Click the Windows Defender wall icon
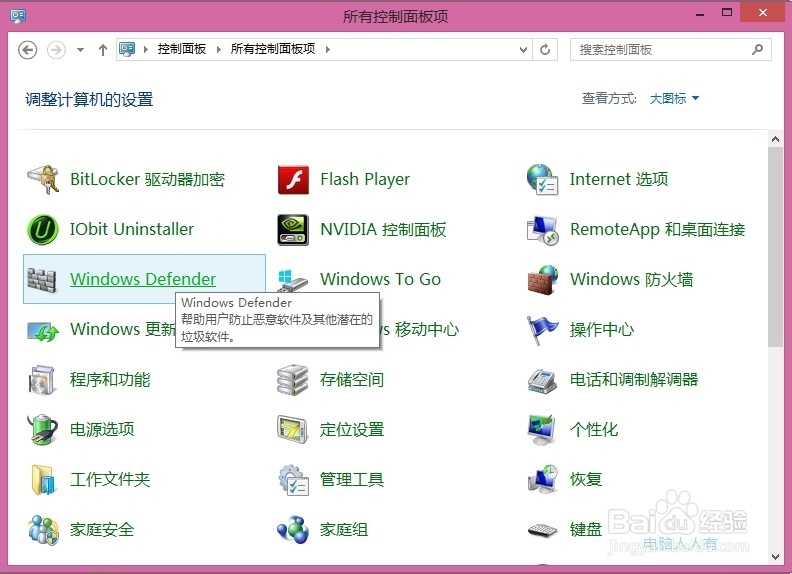The height and width of the screenshot is (574, 792). point(42,279)
